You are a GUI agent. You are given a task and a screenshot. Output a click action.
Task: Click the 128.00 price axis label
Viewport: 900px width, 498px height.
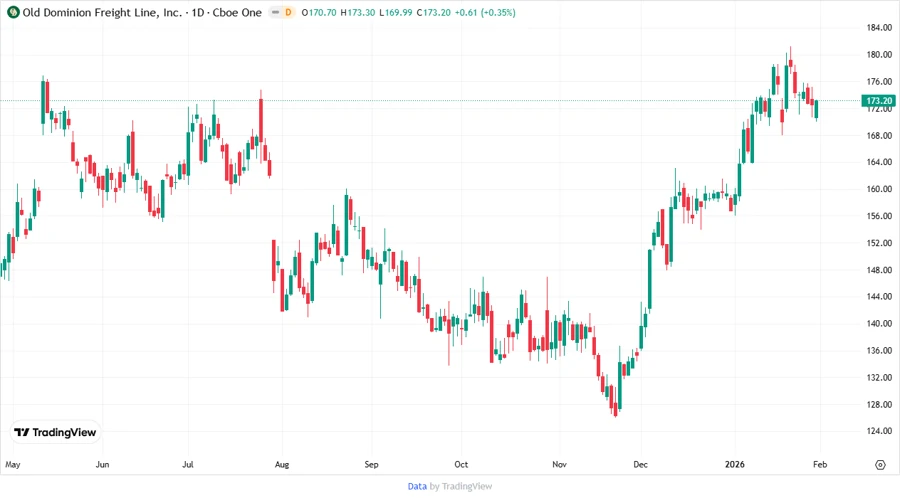(x=879, y=404)
